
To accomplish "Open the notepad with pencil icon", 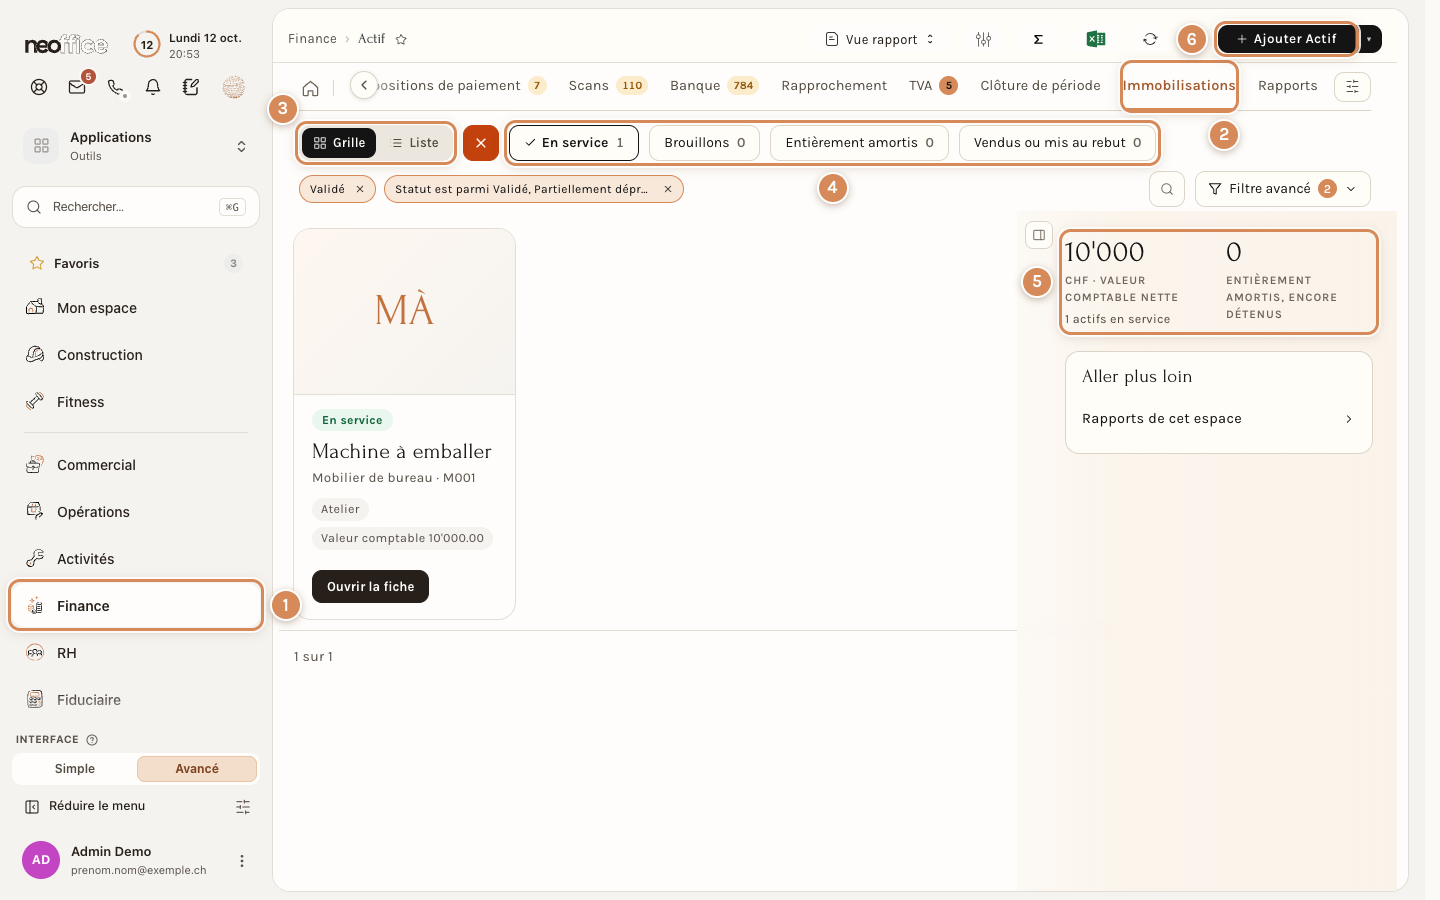I will click(x=191, y=87).
